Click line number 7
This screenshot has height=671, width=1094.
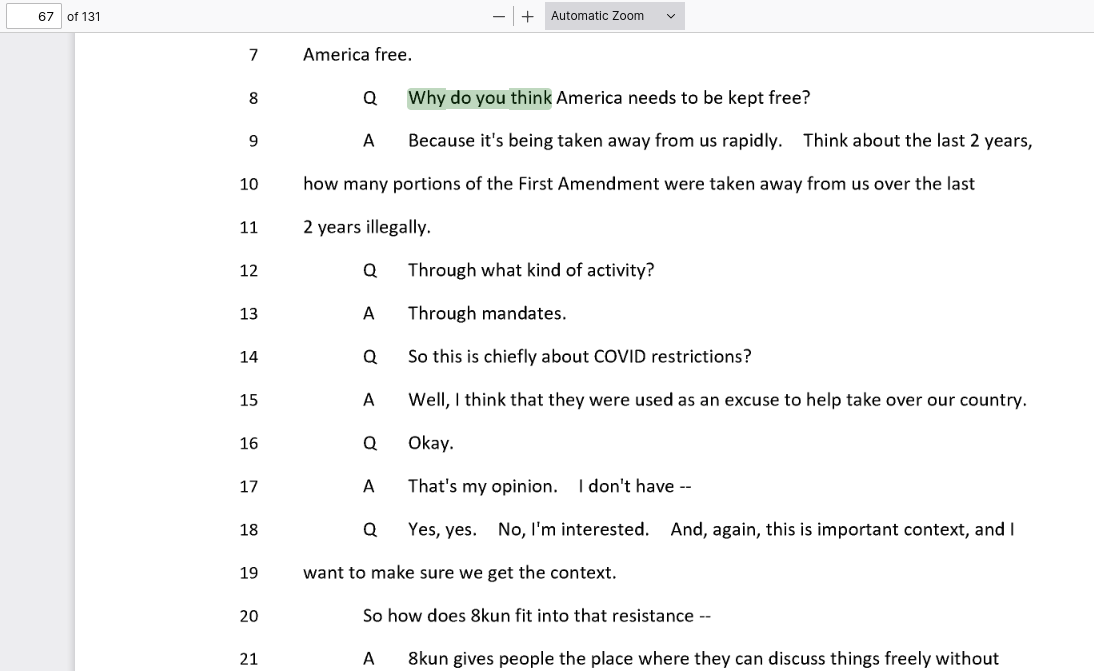pos(253,55)
